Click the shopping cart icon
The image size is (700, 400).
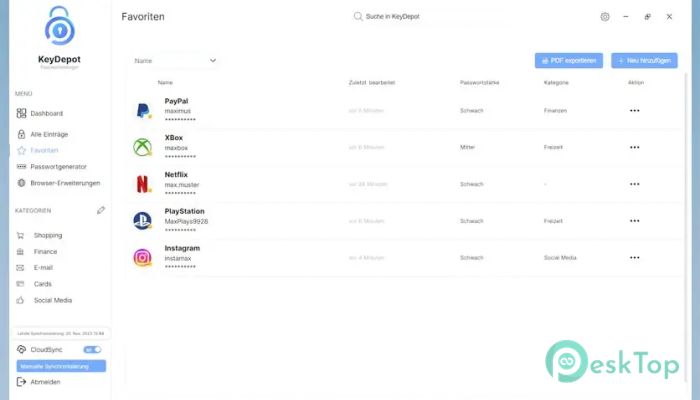tap(20, 235)
